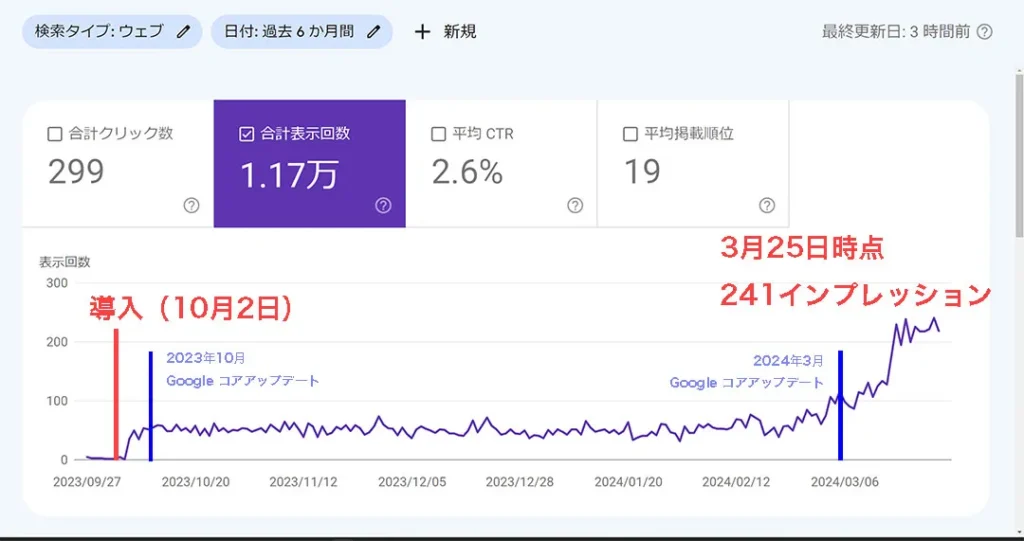Click the 2023/09/27 date on the x-axis
The image size is (1024, 541).
coord(86,482)
